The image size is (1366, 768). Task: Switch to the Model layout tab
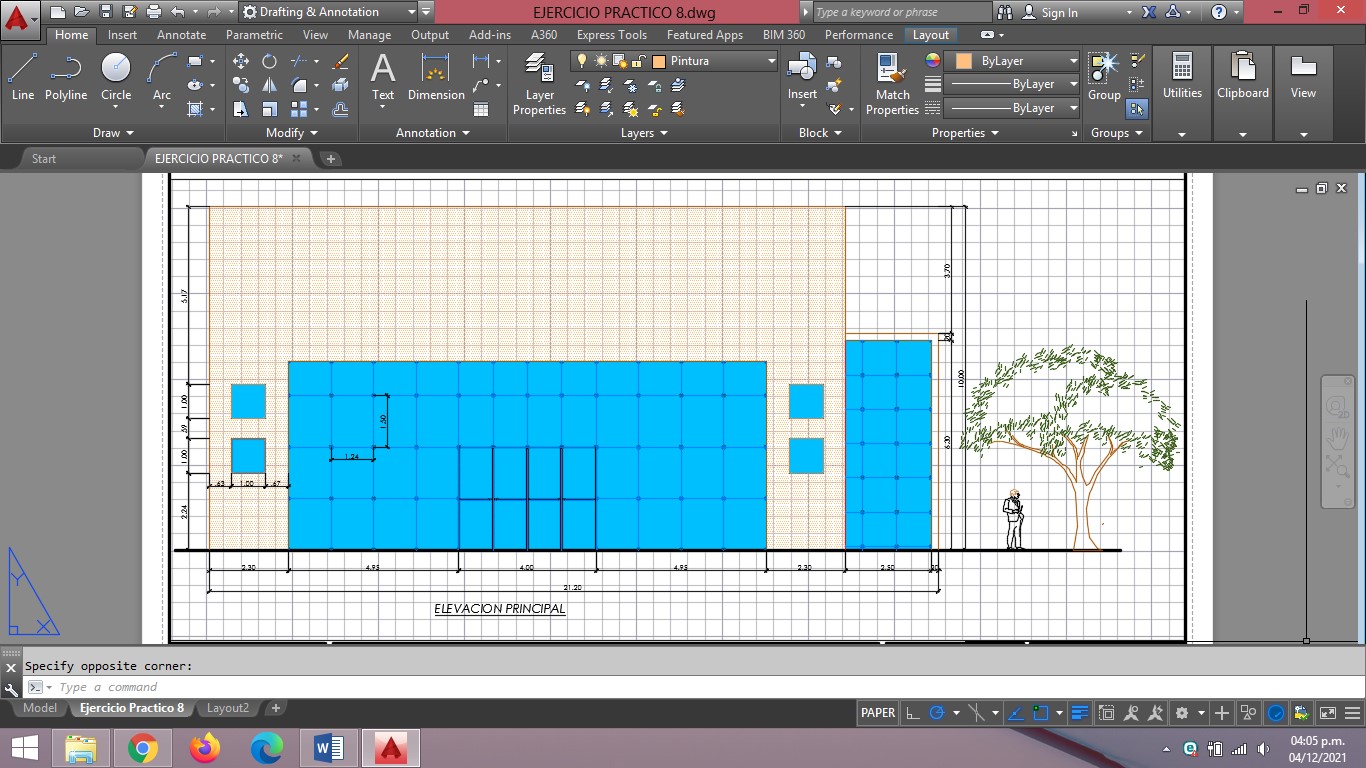tap(40, 708)
